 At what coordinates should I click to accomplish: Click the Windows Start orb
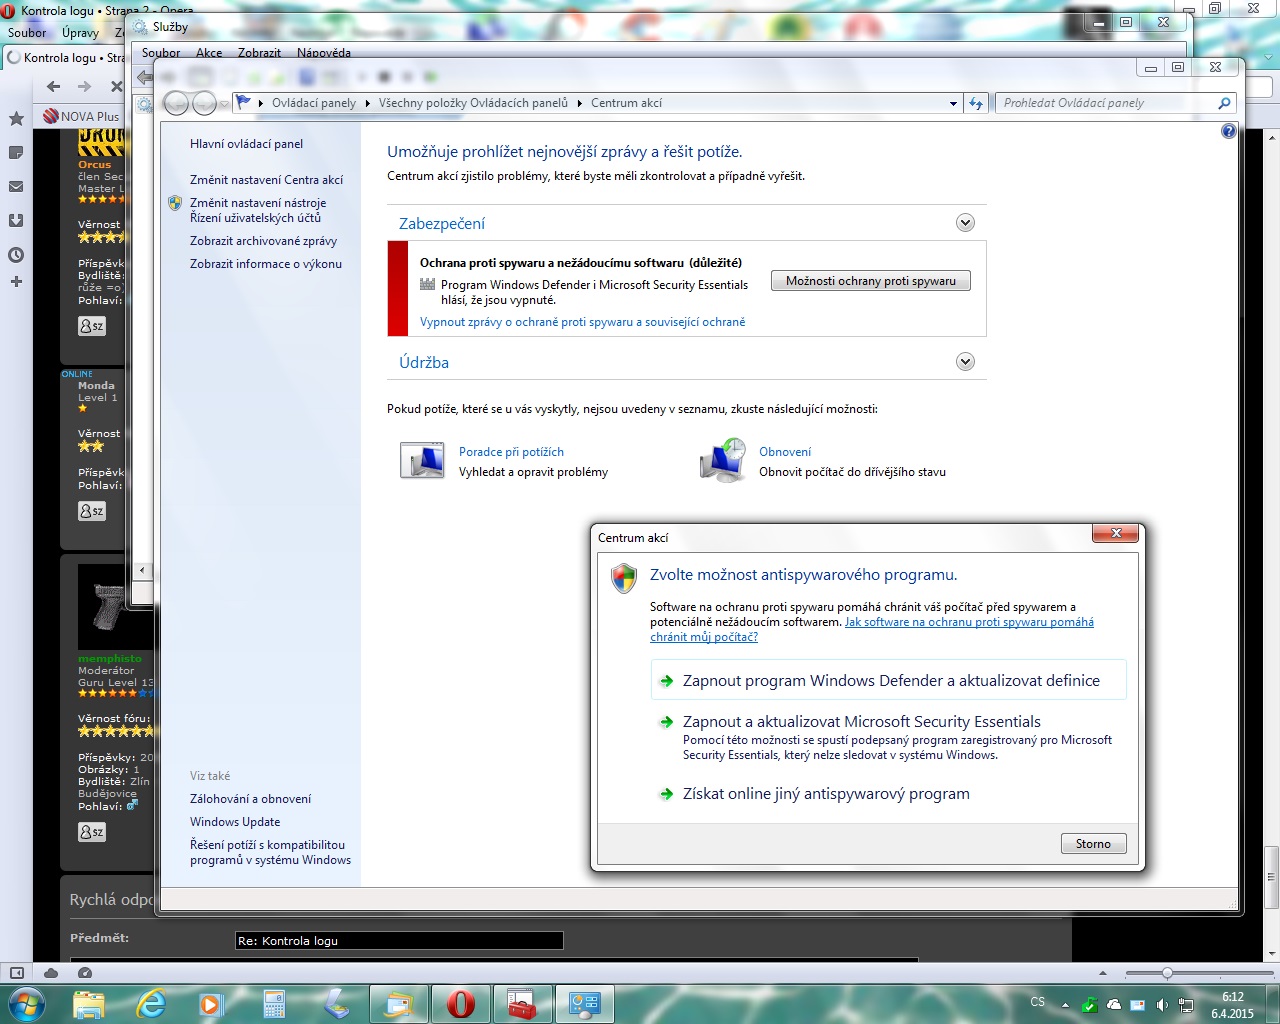[x=25, y=1003]
